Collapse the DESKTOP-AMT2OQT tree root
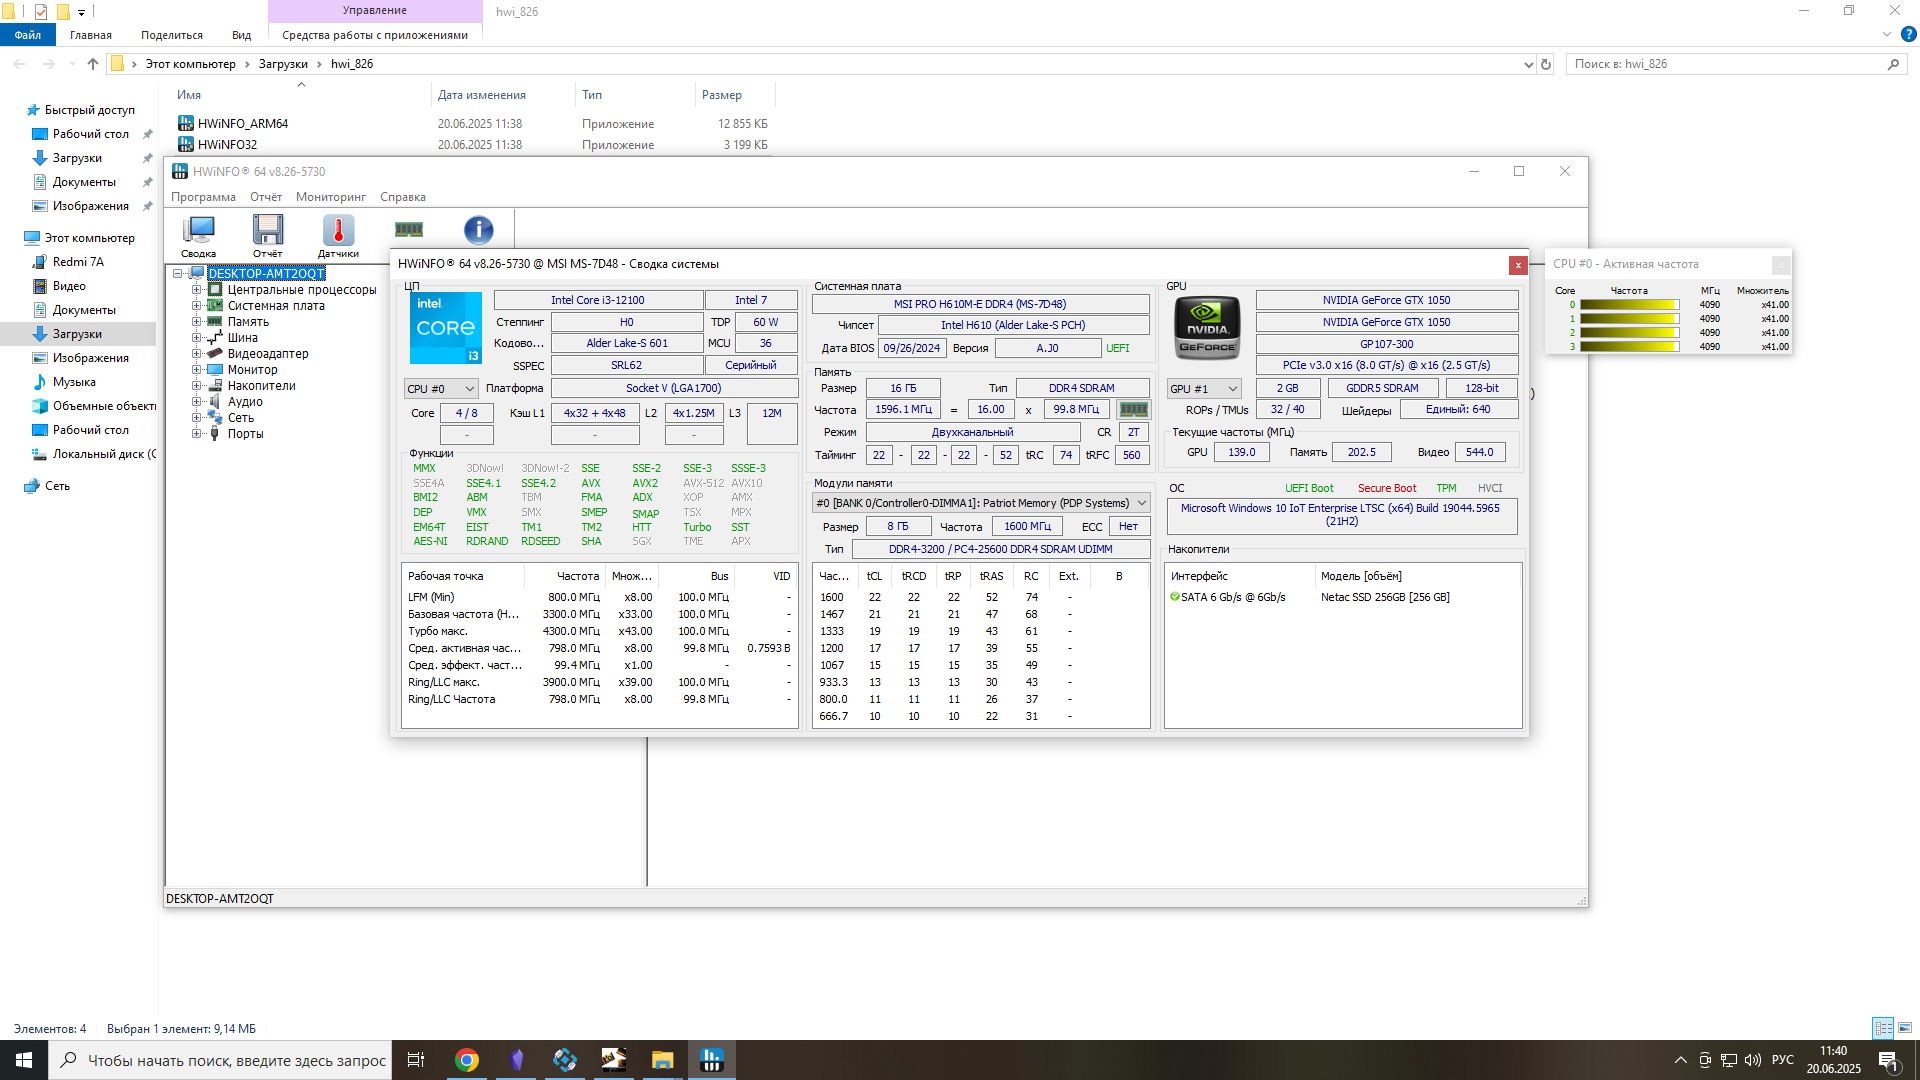Viewport: 1920px width, 1080px height. [178, 274]
